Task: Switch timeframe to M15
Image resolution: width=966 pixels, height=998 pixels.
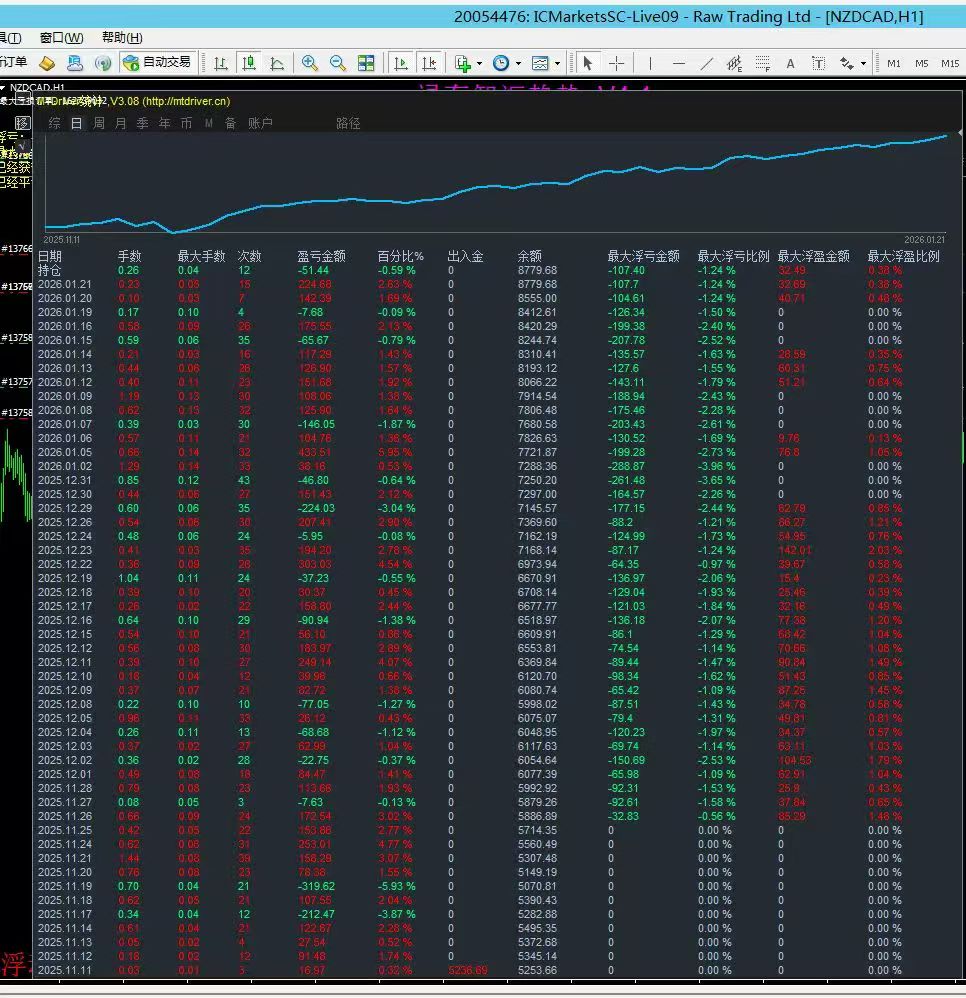Action: (950, 64)
